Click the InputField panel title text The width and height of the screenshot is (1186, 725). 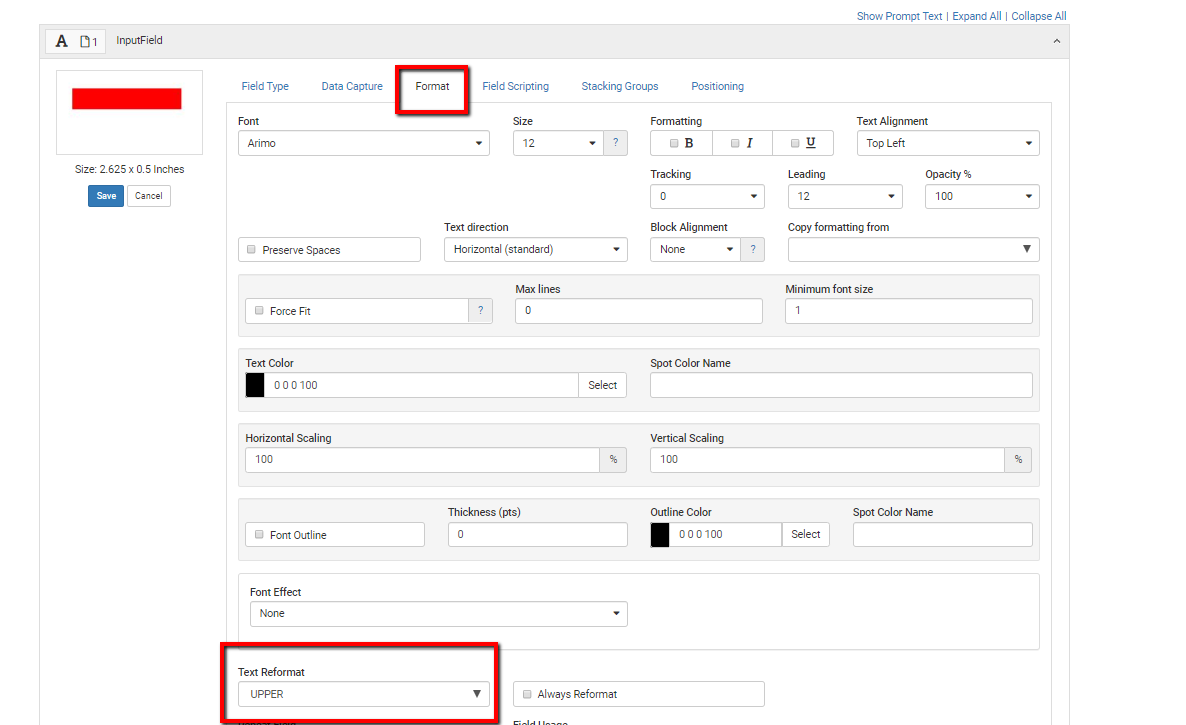[139, 41]
